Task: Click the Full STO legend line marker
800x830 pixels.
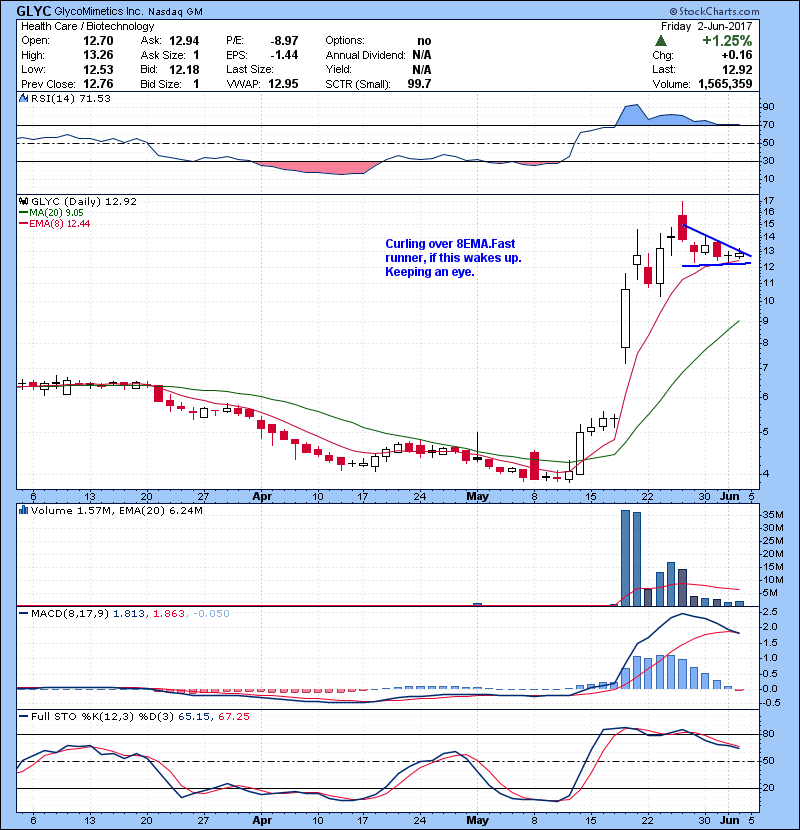Action: tap(23, 716)
